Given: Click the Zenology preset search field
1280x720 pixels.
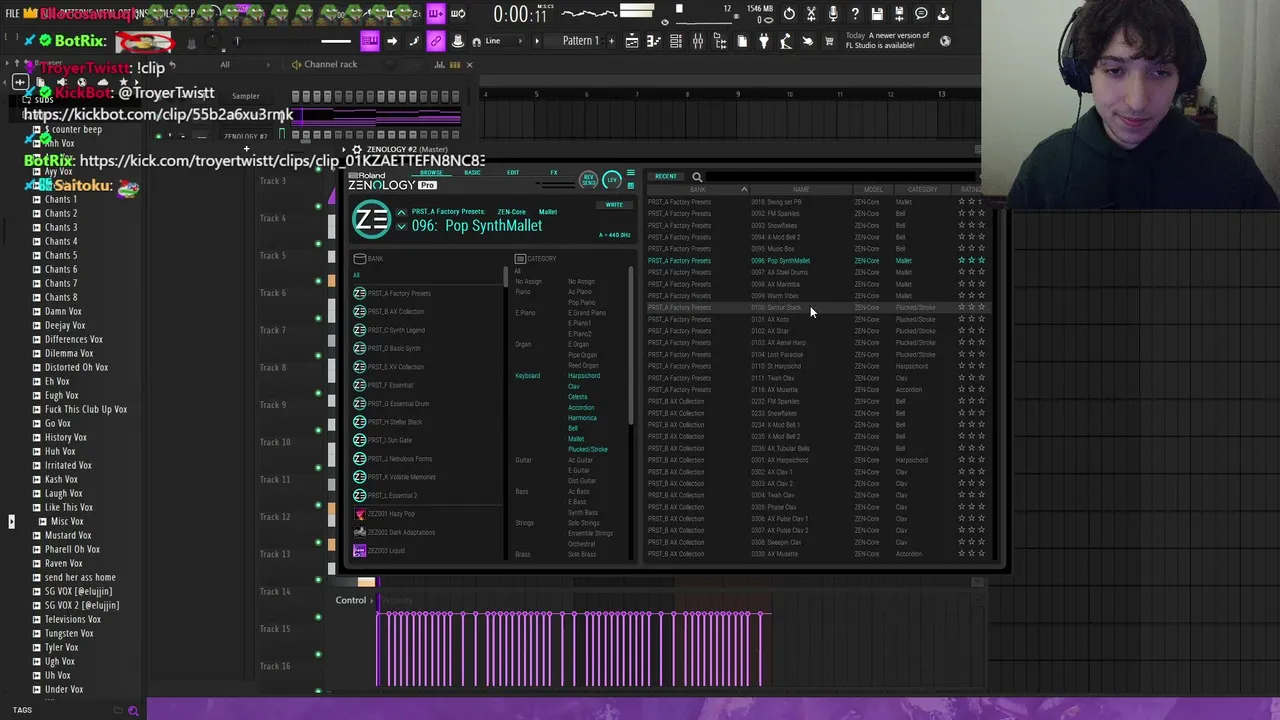Looking at the screenshot, I should pyautogui.click(x=840, y=177).
